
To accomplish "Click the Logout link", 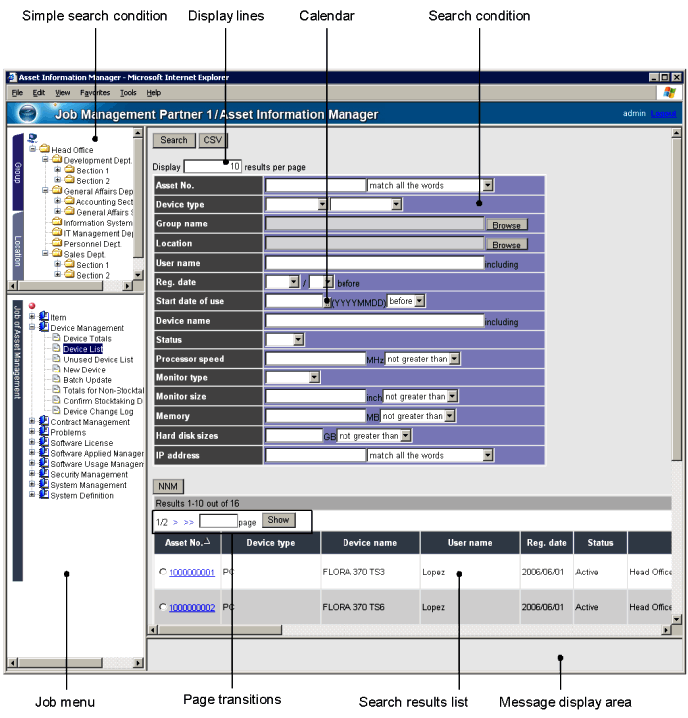I will tap(663, 113).
